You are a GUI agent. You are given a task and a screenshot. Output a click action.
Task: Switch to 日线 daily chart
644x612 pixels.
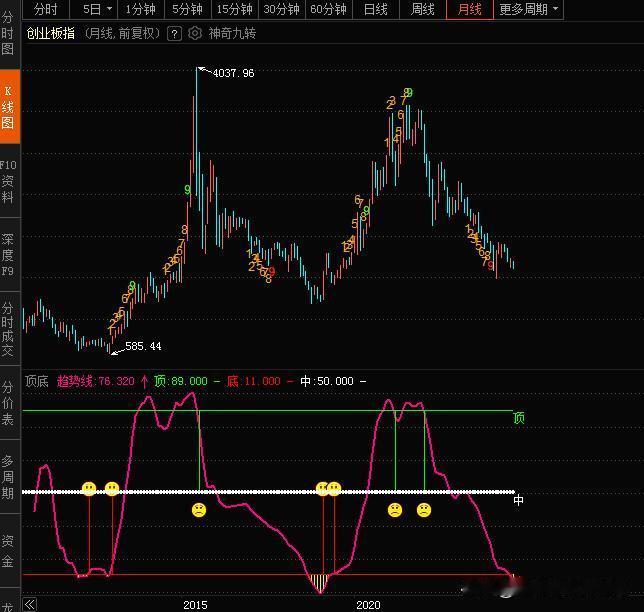click(375, 9)
